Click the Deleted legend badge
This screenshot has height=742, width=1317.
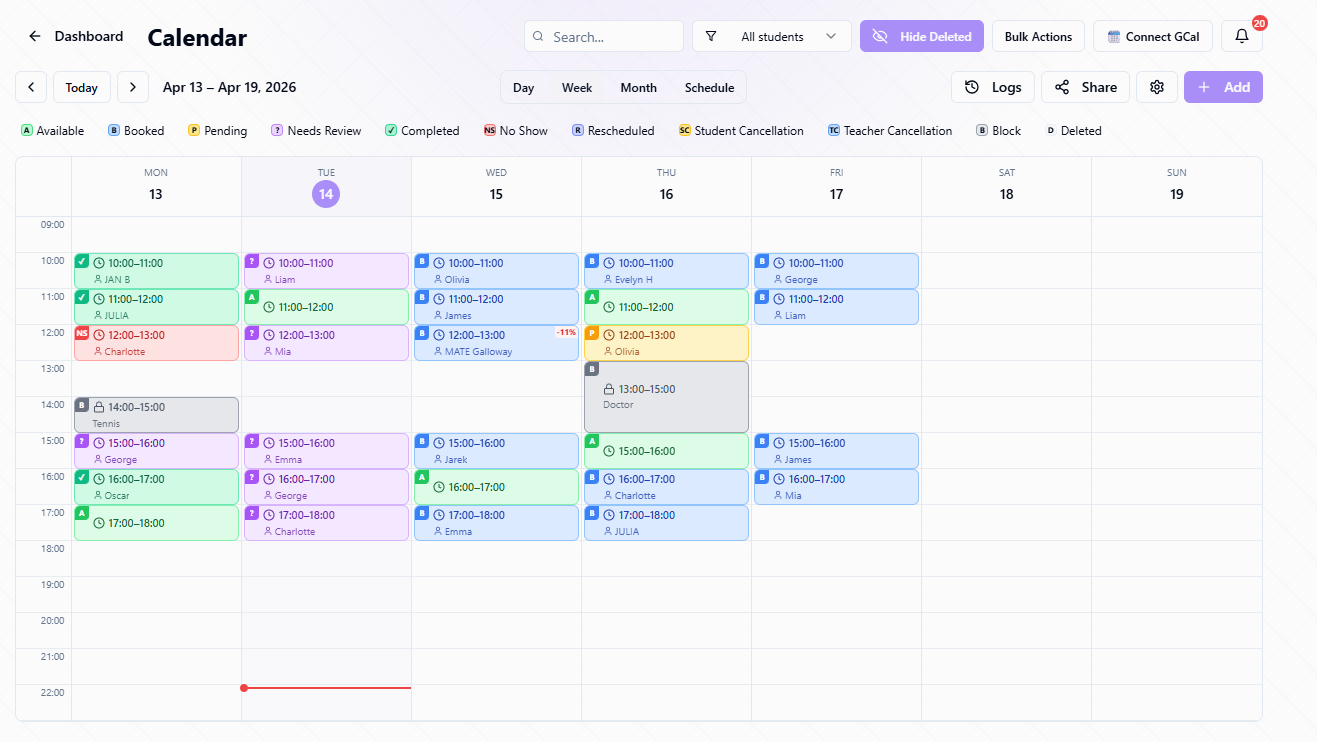coord(1051,131)
